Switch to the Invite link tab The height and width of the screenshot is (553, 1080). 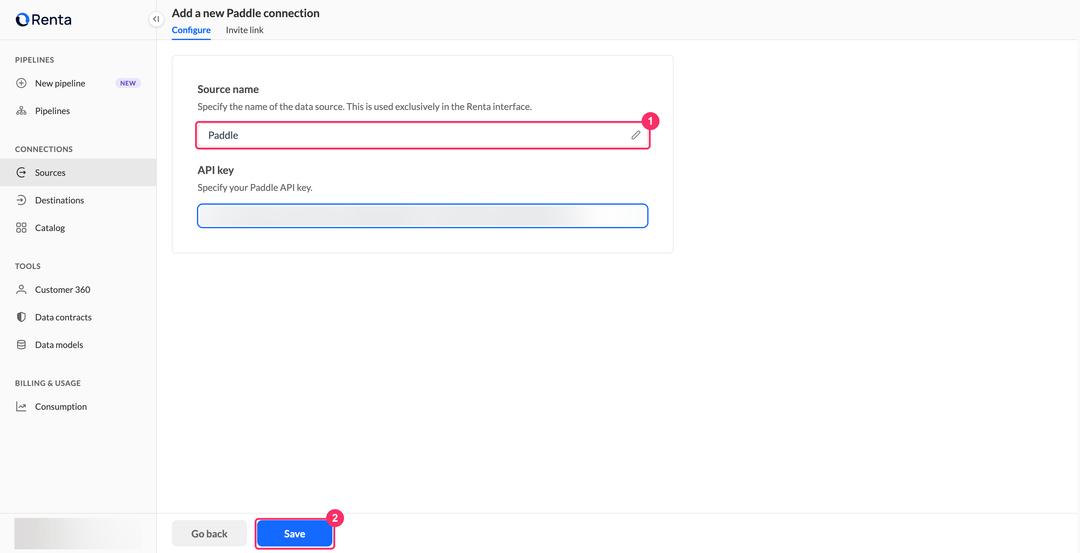point(245,30)
